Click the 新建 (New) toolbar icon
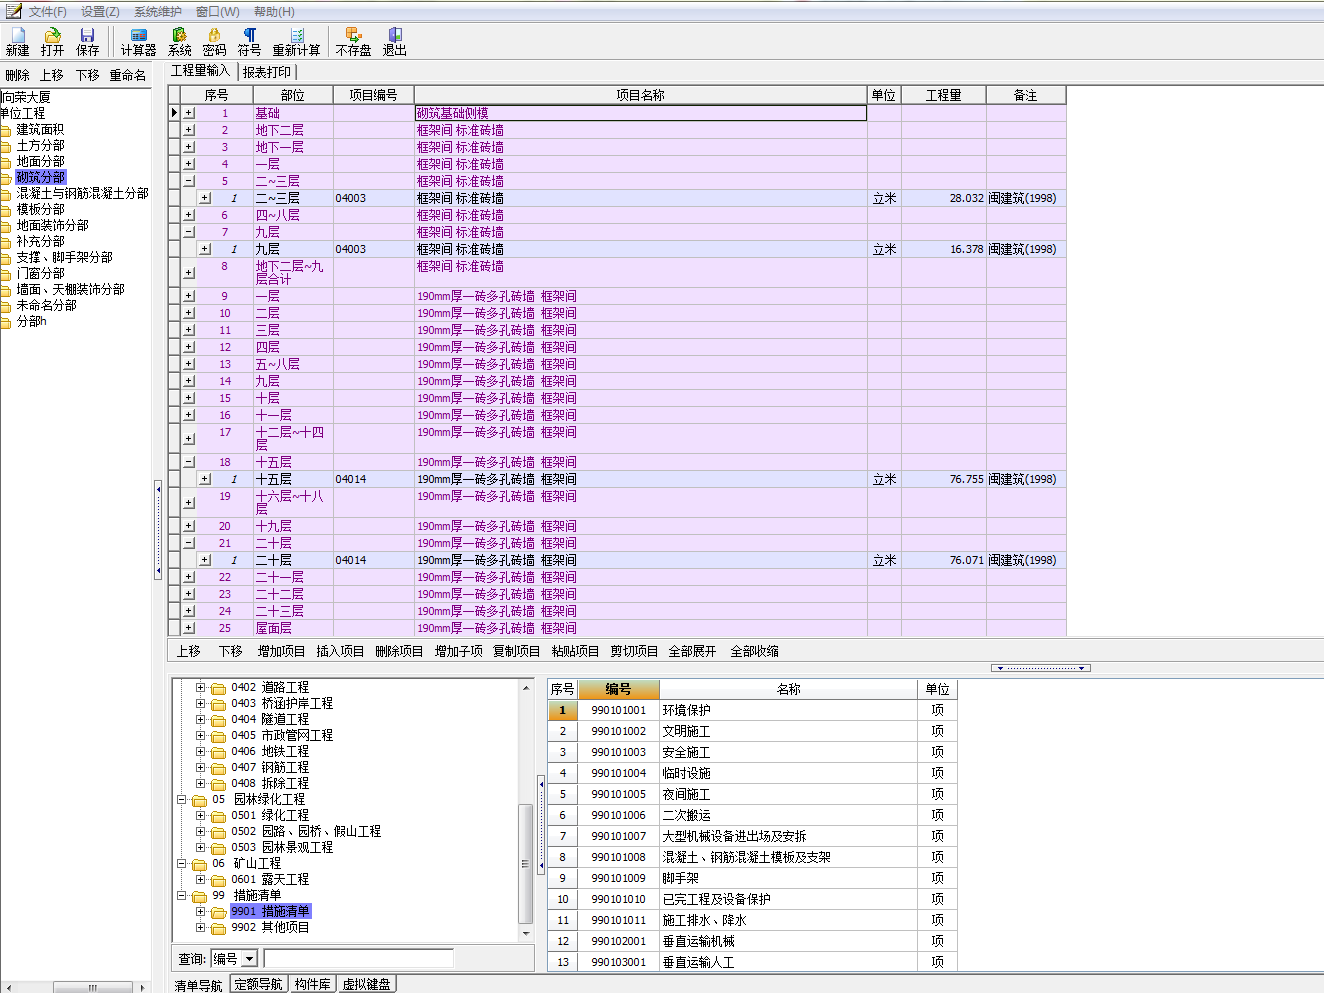The width and height of the screenshot is (1324, 993). [x=18, y=41]
